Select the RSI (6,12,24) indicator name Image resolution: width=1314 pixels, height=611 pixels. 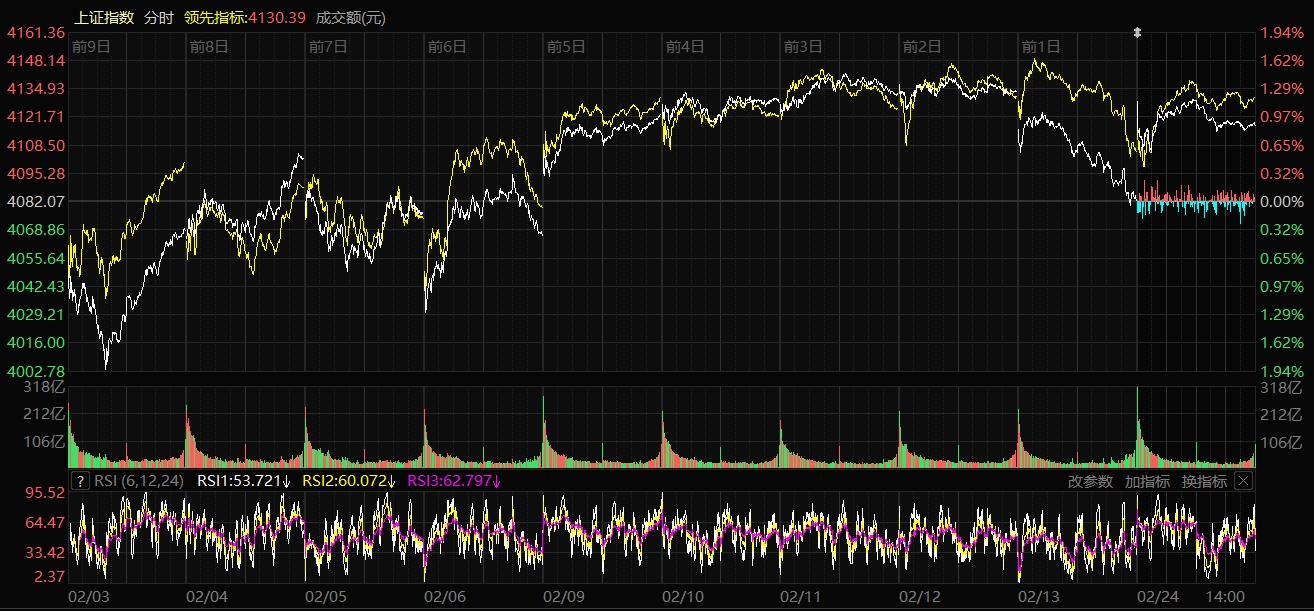tap(139, 481)
